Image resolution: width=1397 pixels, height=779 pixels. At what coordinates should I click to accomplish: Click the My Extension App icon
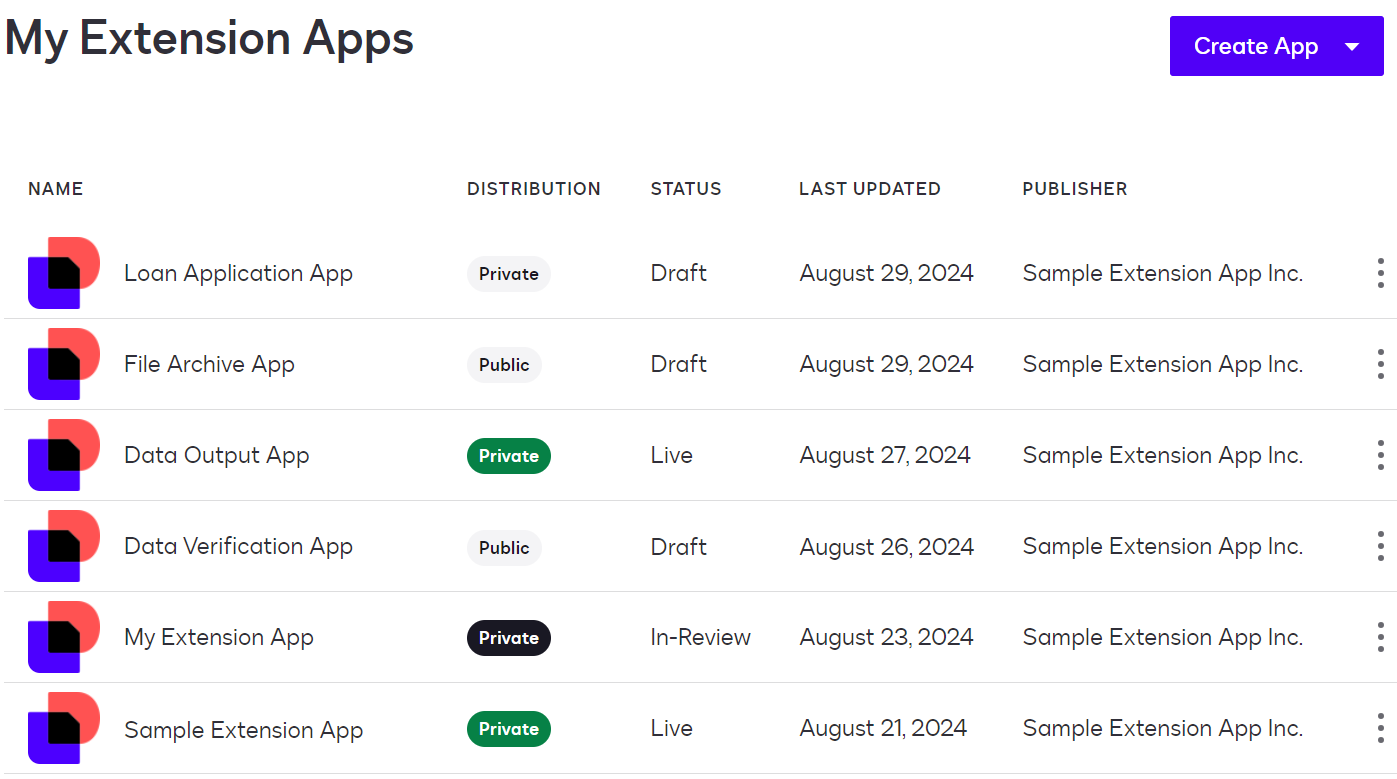click(63, 637)
